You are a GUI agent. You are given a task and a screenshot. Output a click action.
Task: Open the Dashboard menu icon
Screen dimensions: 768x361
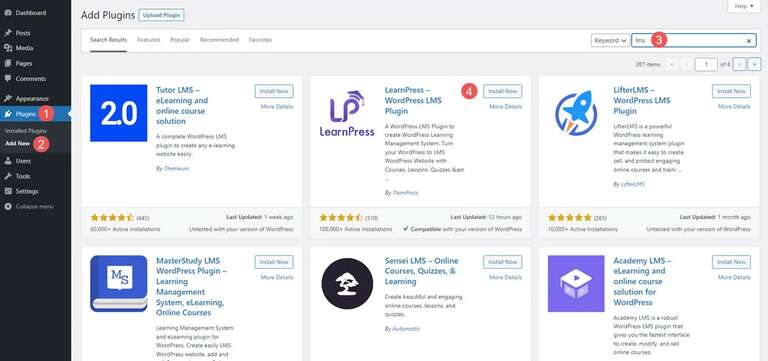[8, 13]
